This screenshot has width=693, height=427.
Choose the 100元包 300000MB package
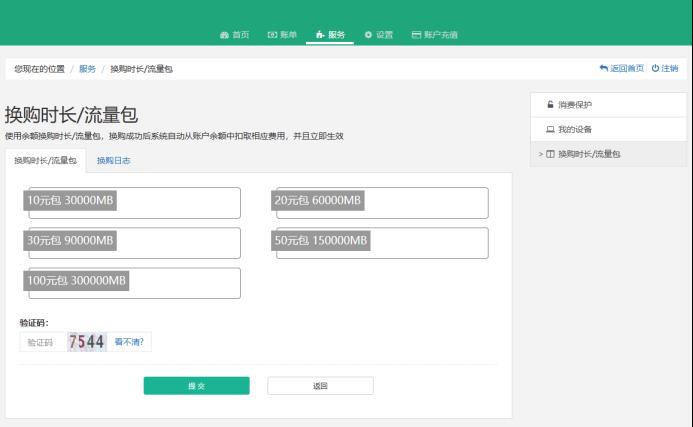[x=133, y=282]
